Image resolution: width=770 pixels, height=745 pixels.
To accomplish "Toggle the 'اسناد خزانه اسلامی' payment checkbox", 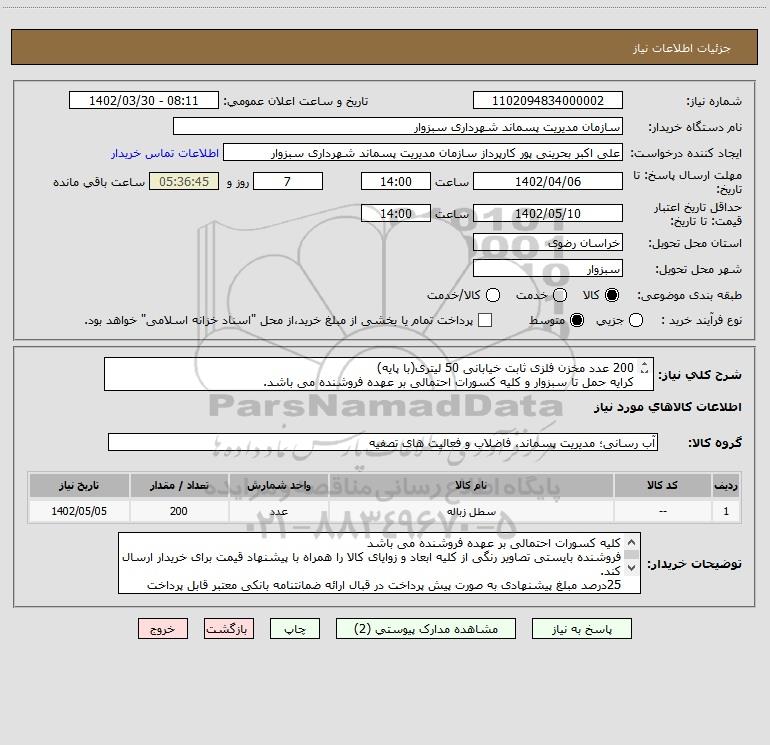I will coord(485,320).
